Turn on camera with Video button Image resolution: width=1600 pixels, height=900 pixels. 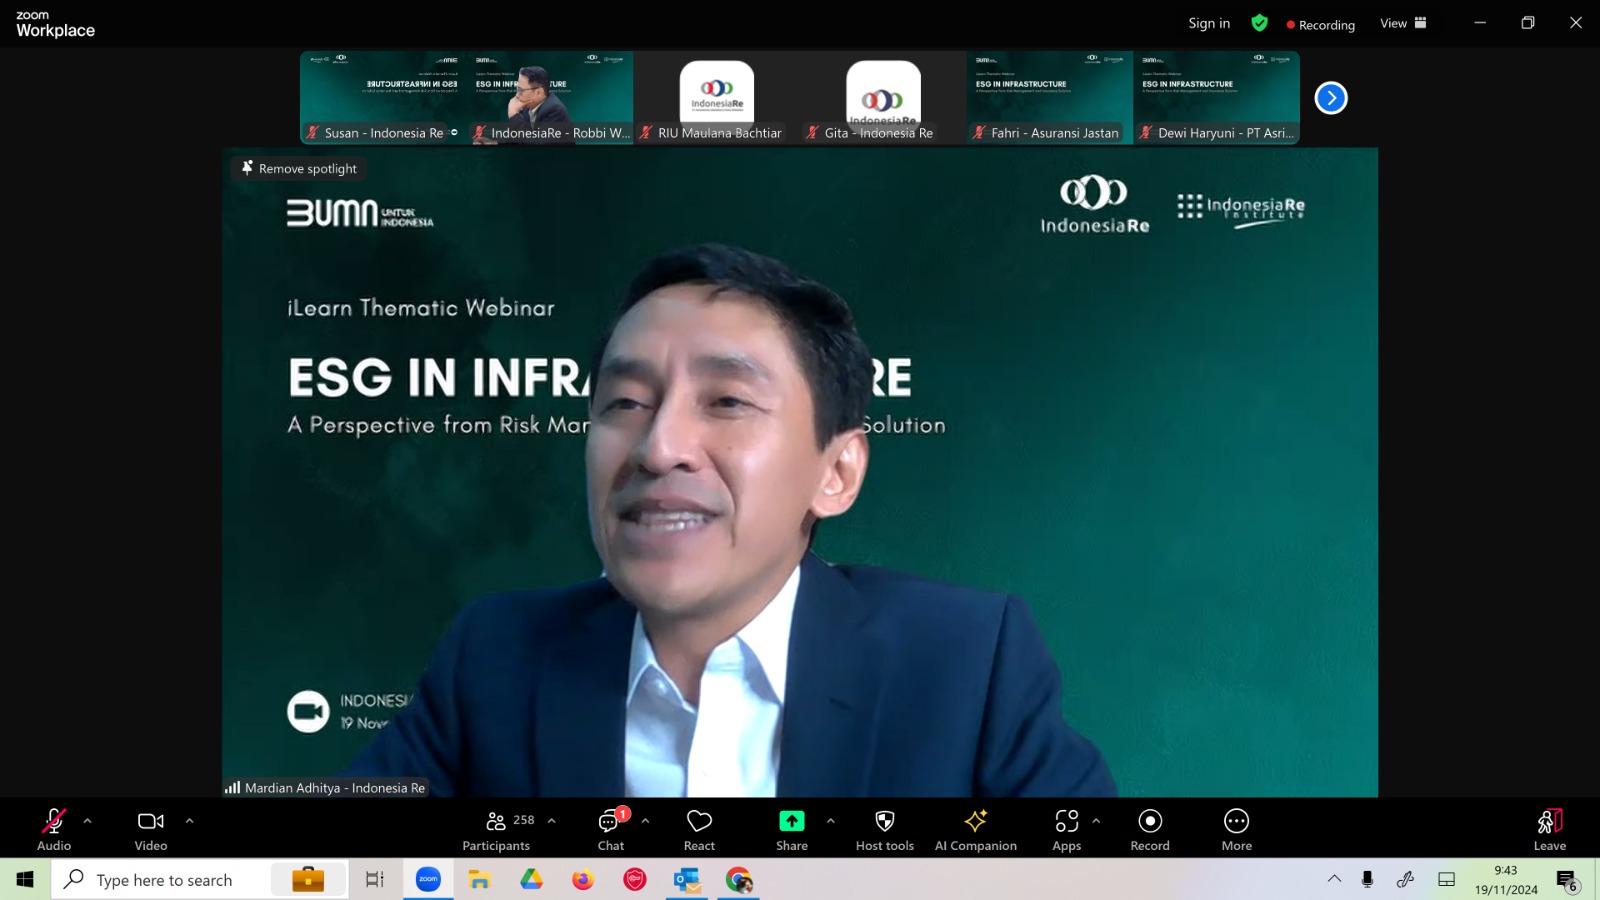click(x=151, y=830)
